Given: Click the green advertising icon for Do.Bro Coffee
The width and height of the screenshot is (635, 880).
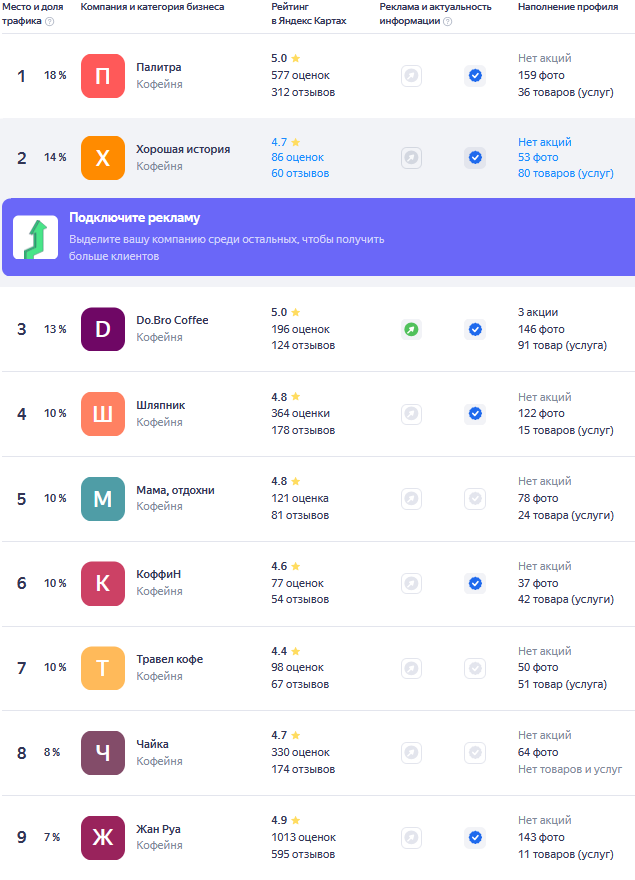Looking at the screenshot, I should coord(412,329).
